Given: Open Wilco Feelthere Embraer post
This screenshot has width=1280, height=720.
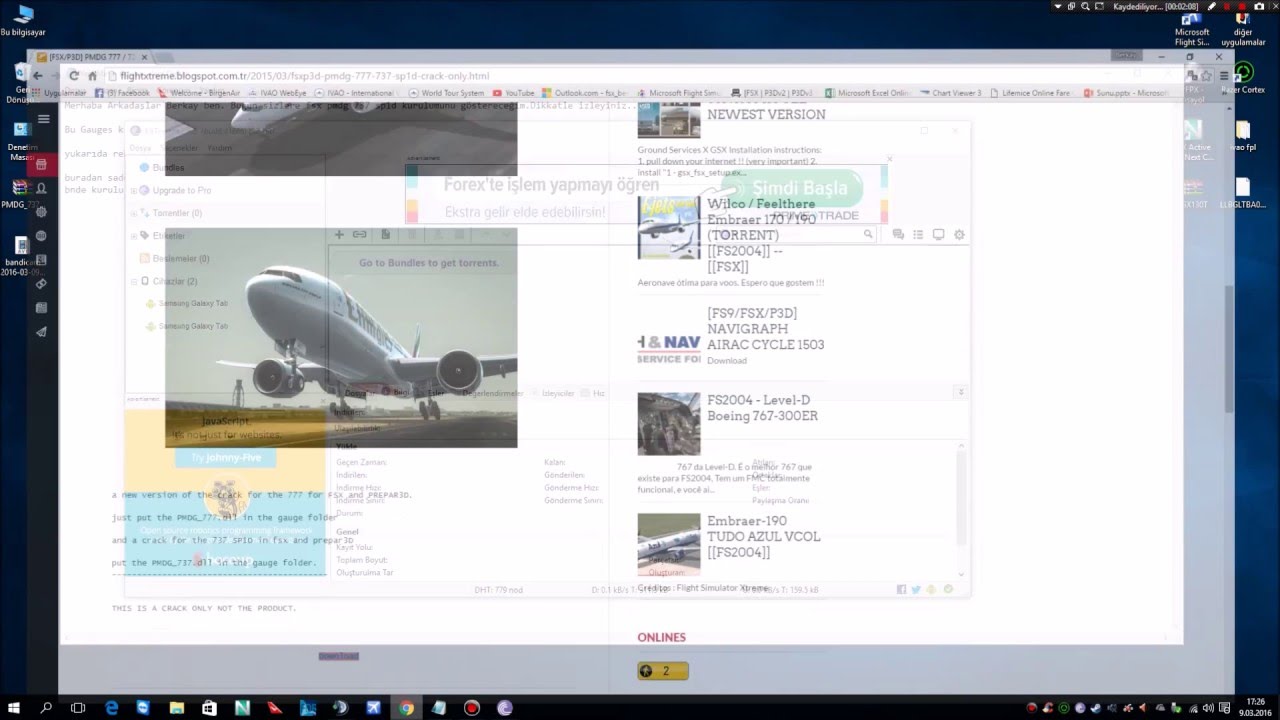Looking at the screenshot, I should pos(761,235).
